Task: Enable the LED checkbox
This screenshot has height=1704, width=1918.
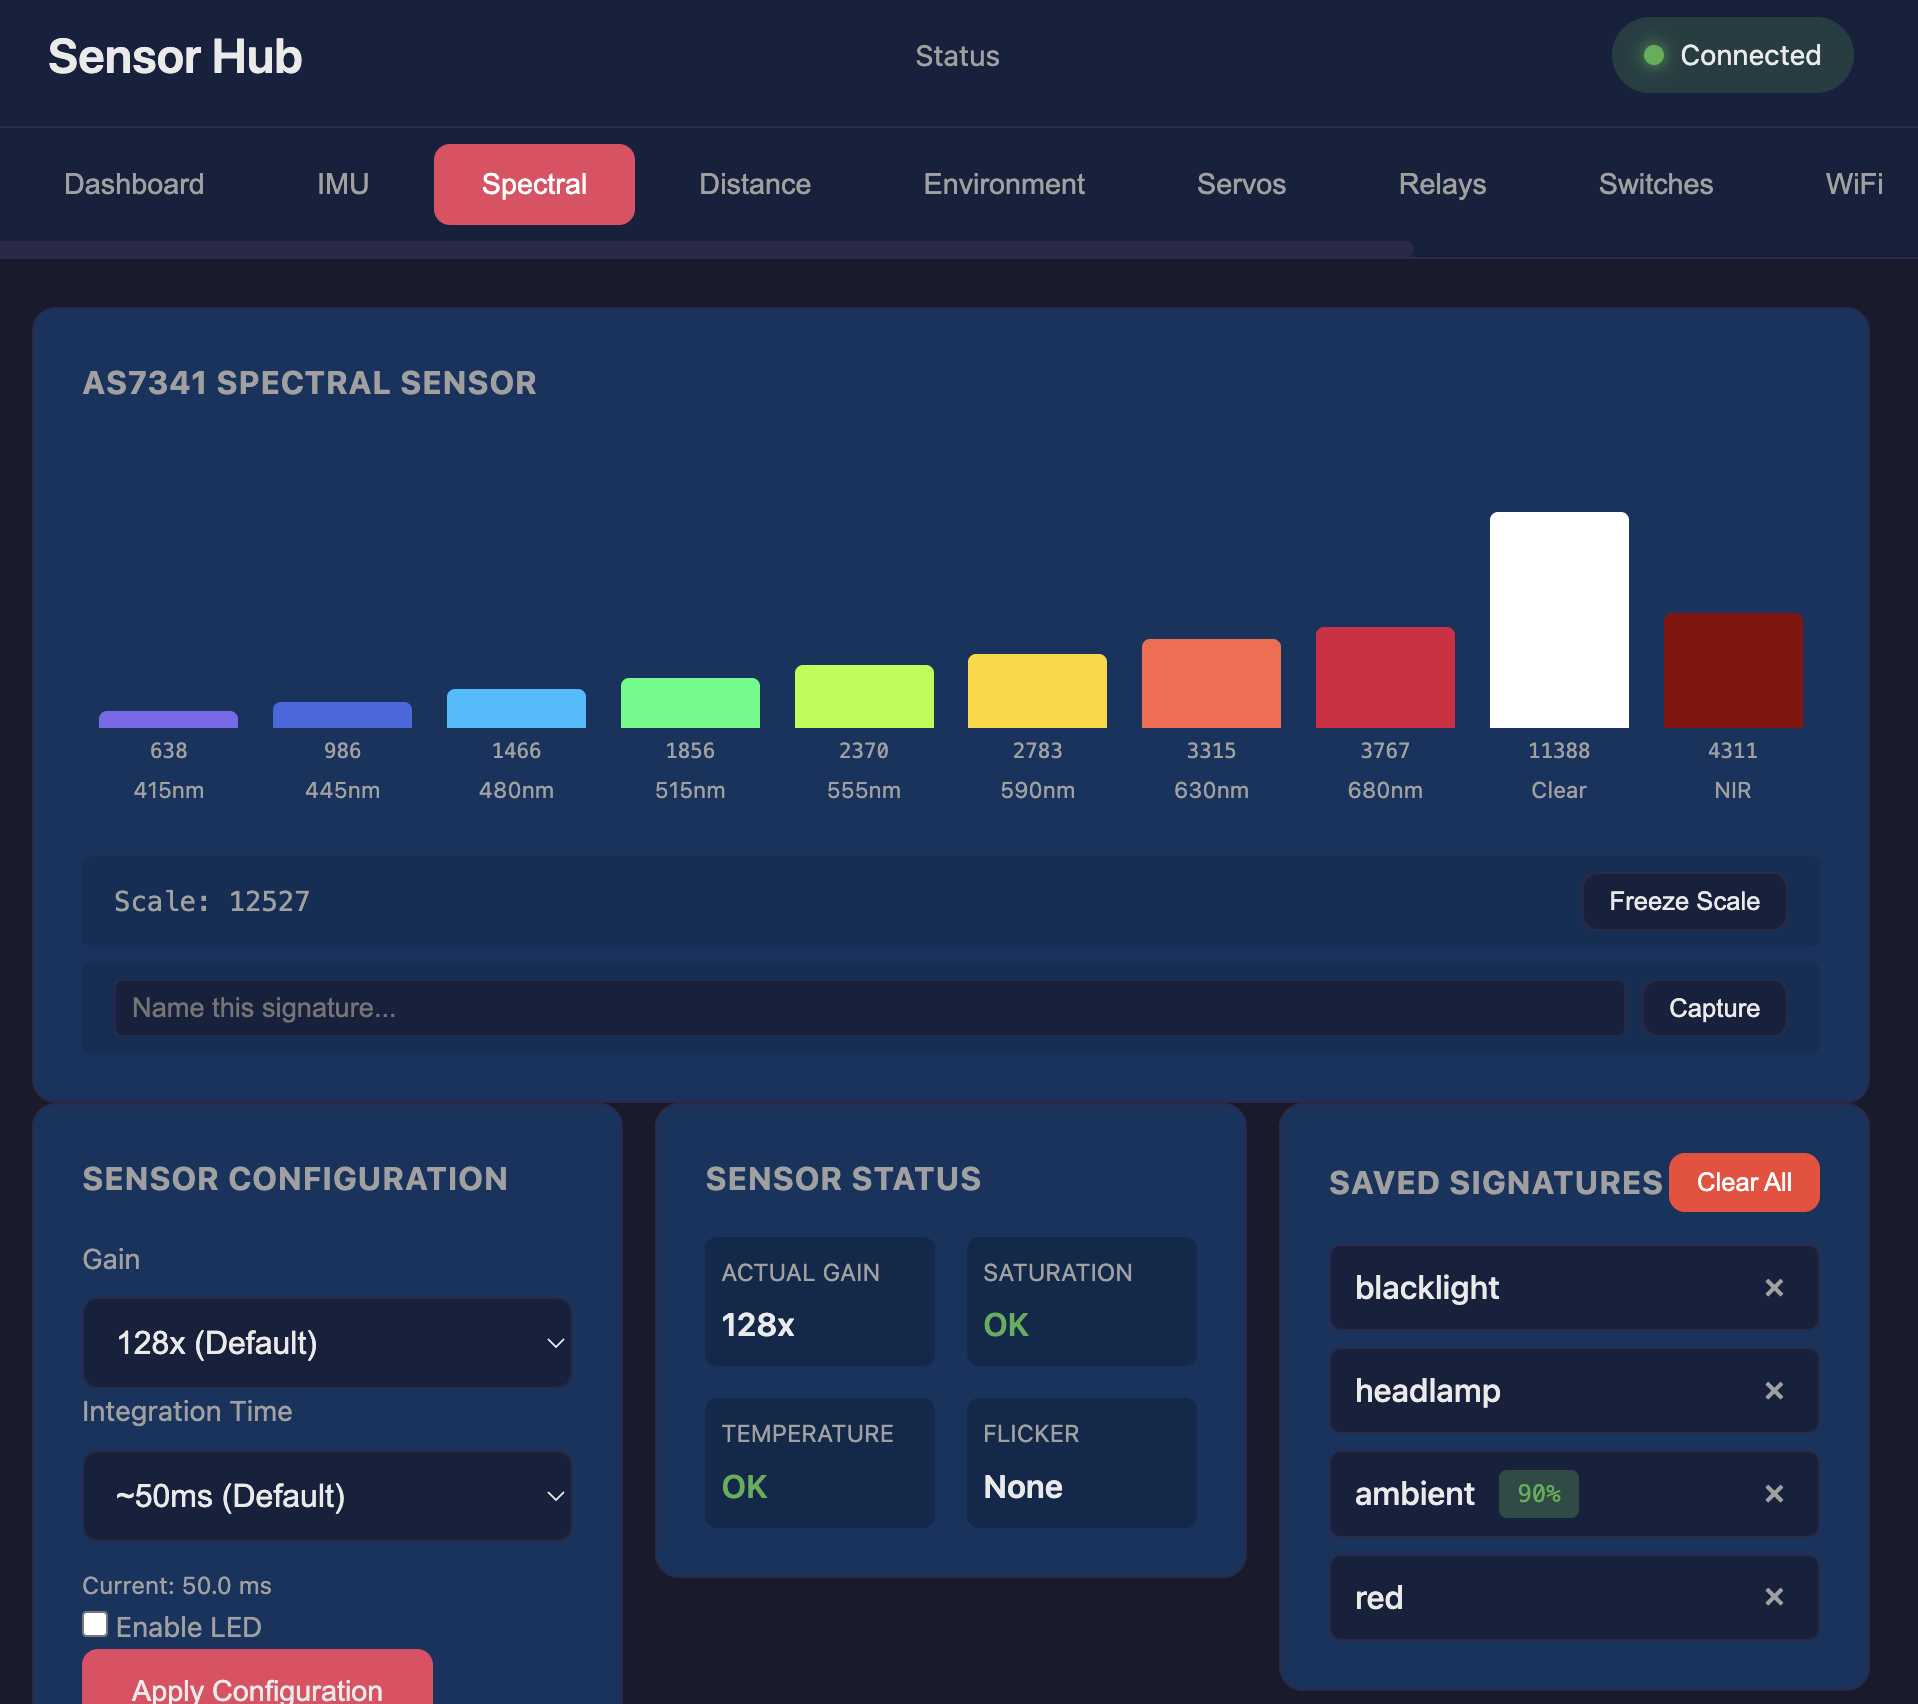Action: (x=95, y=1625)
